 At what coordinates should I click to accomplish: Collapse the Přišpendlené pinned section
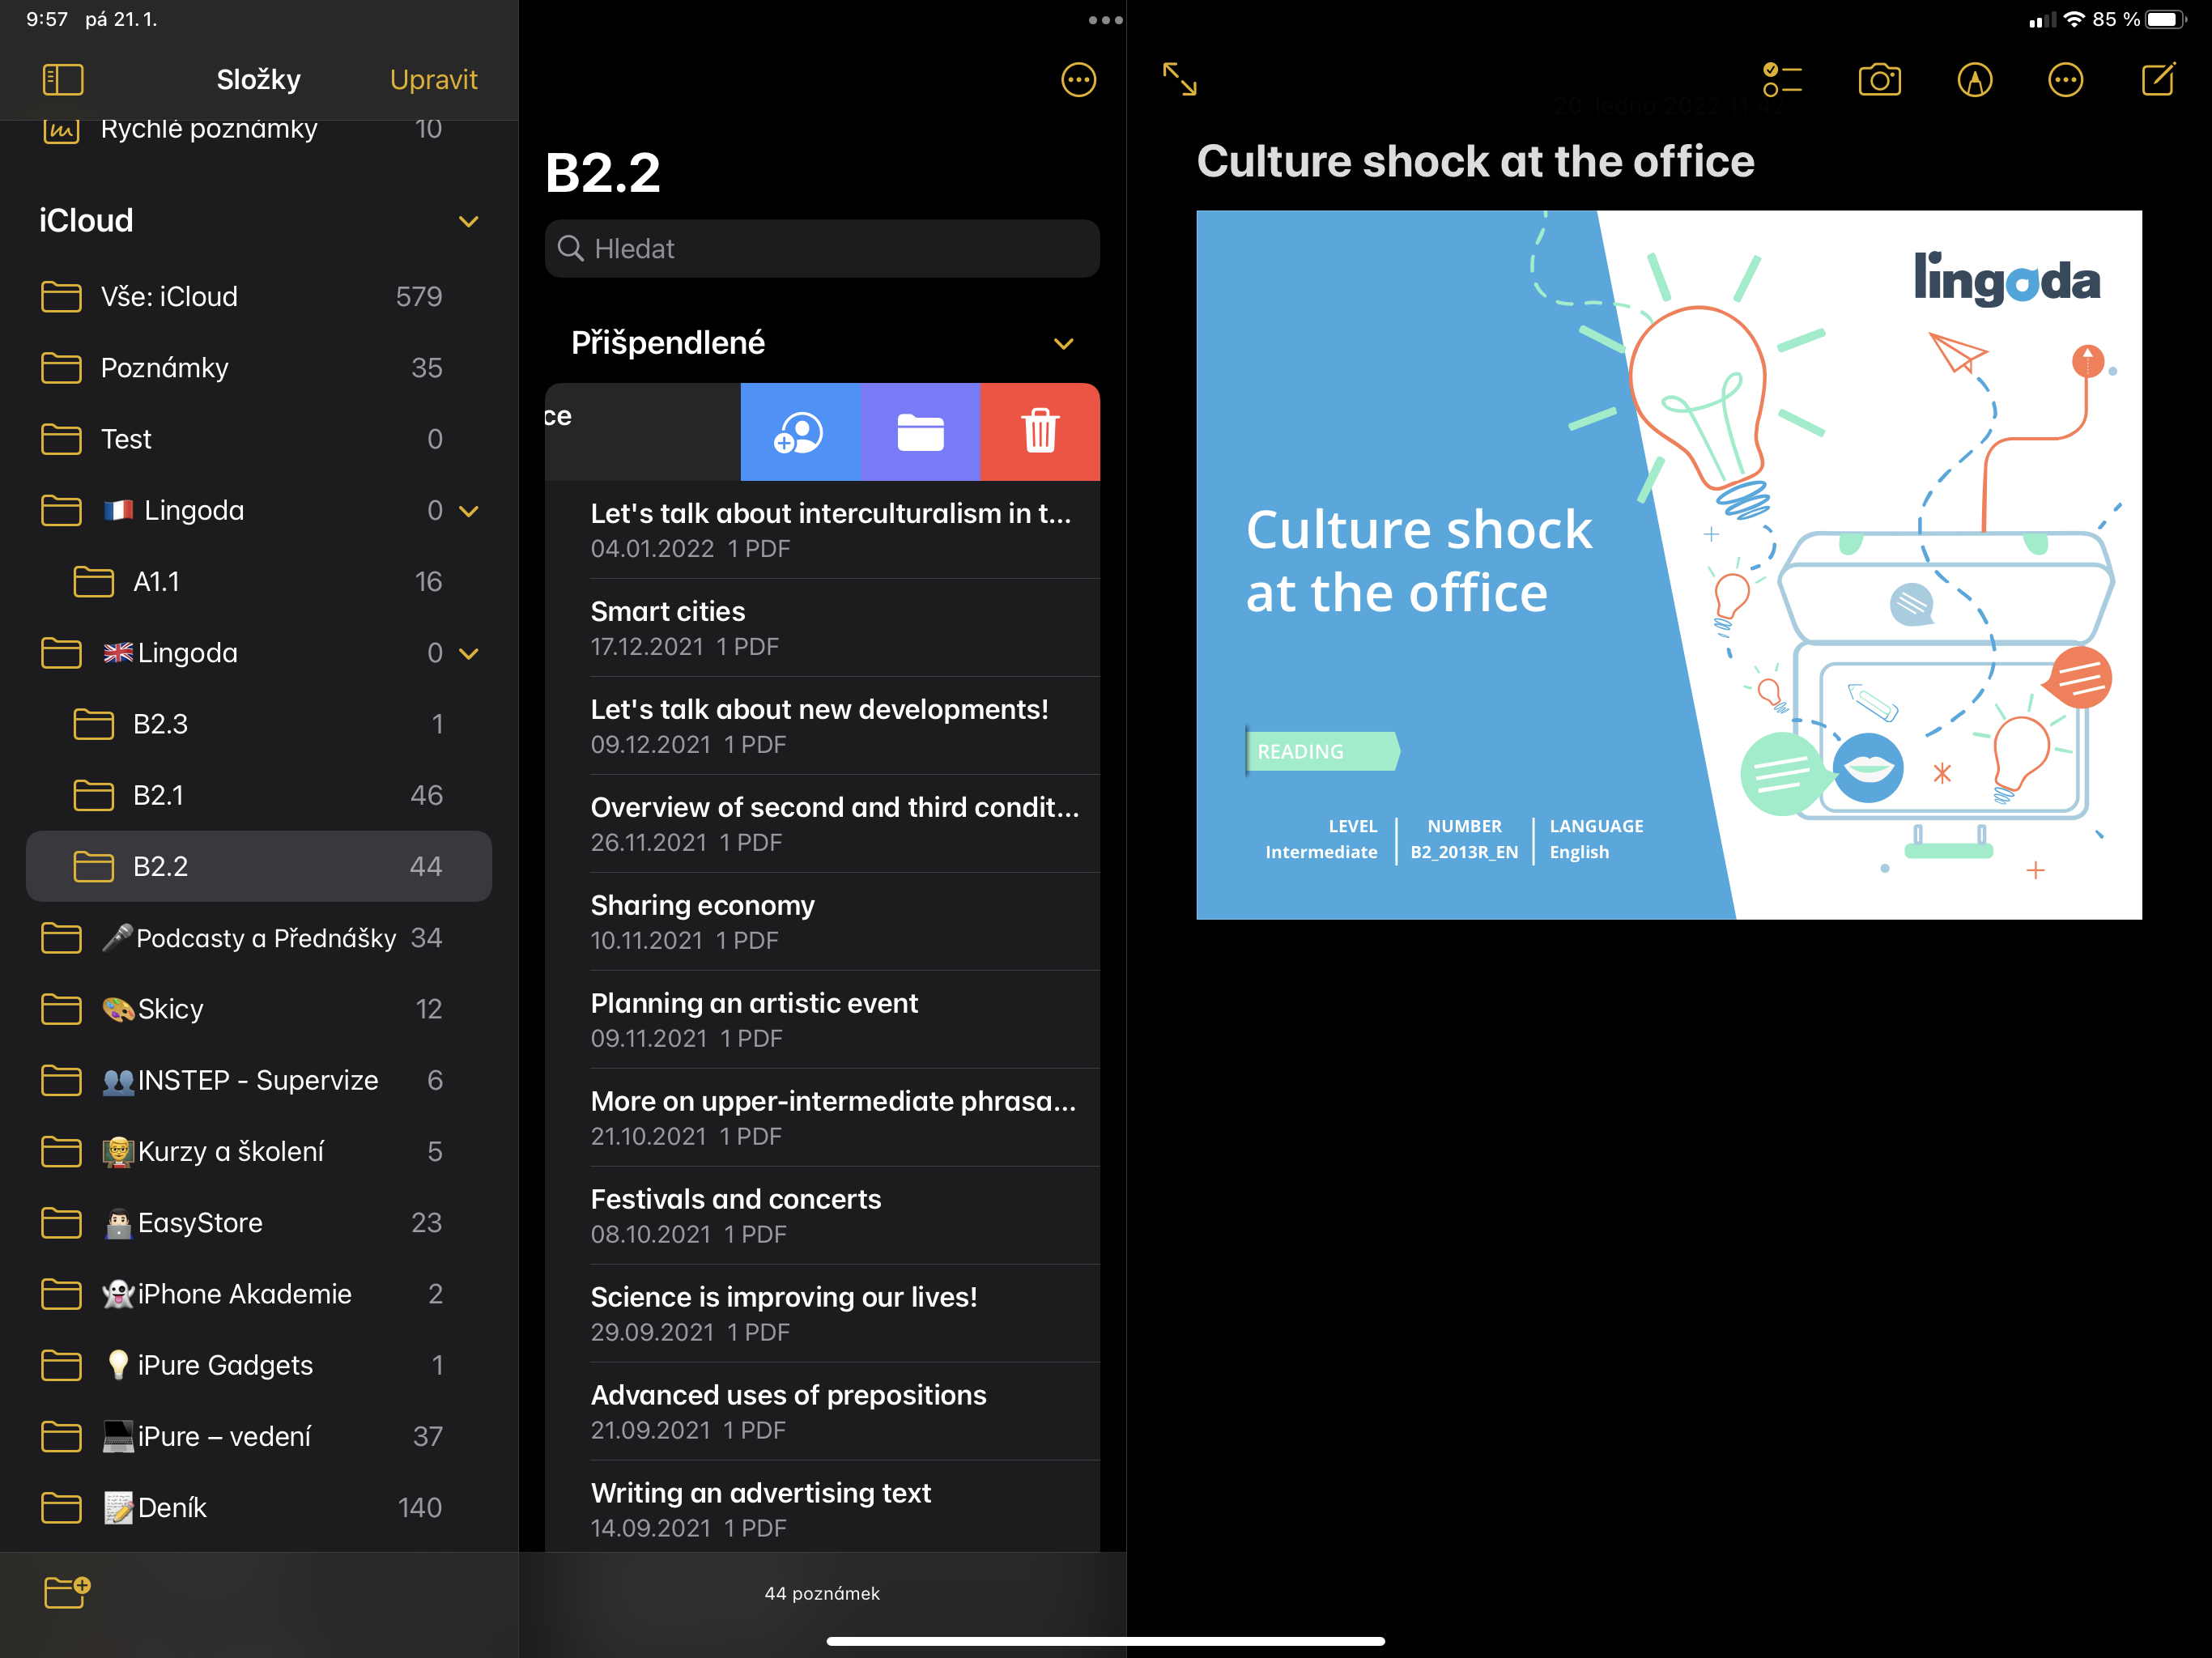1063,344
